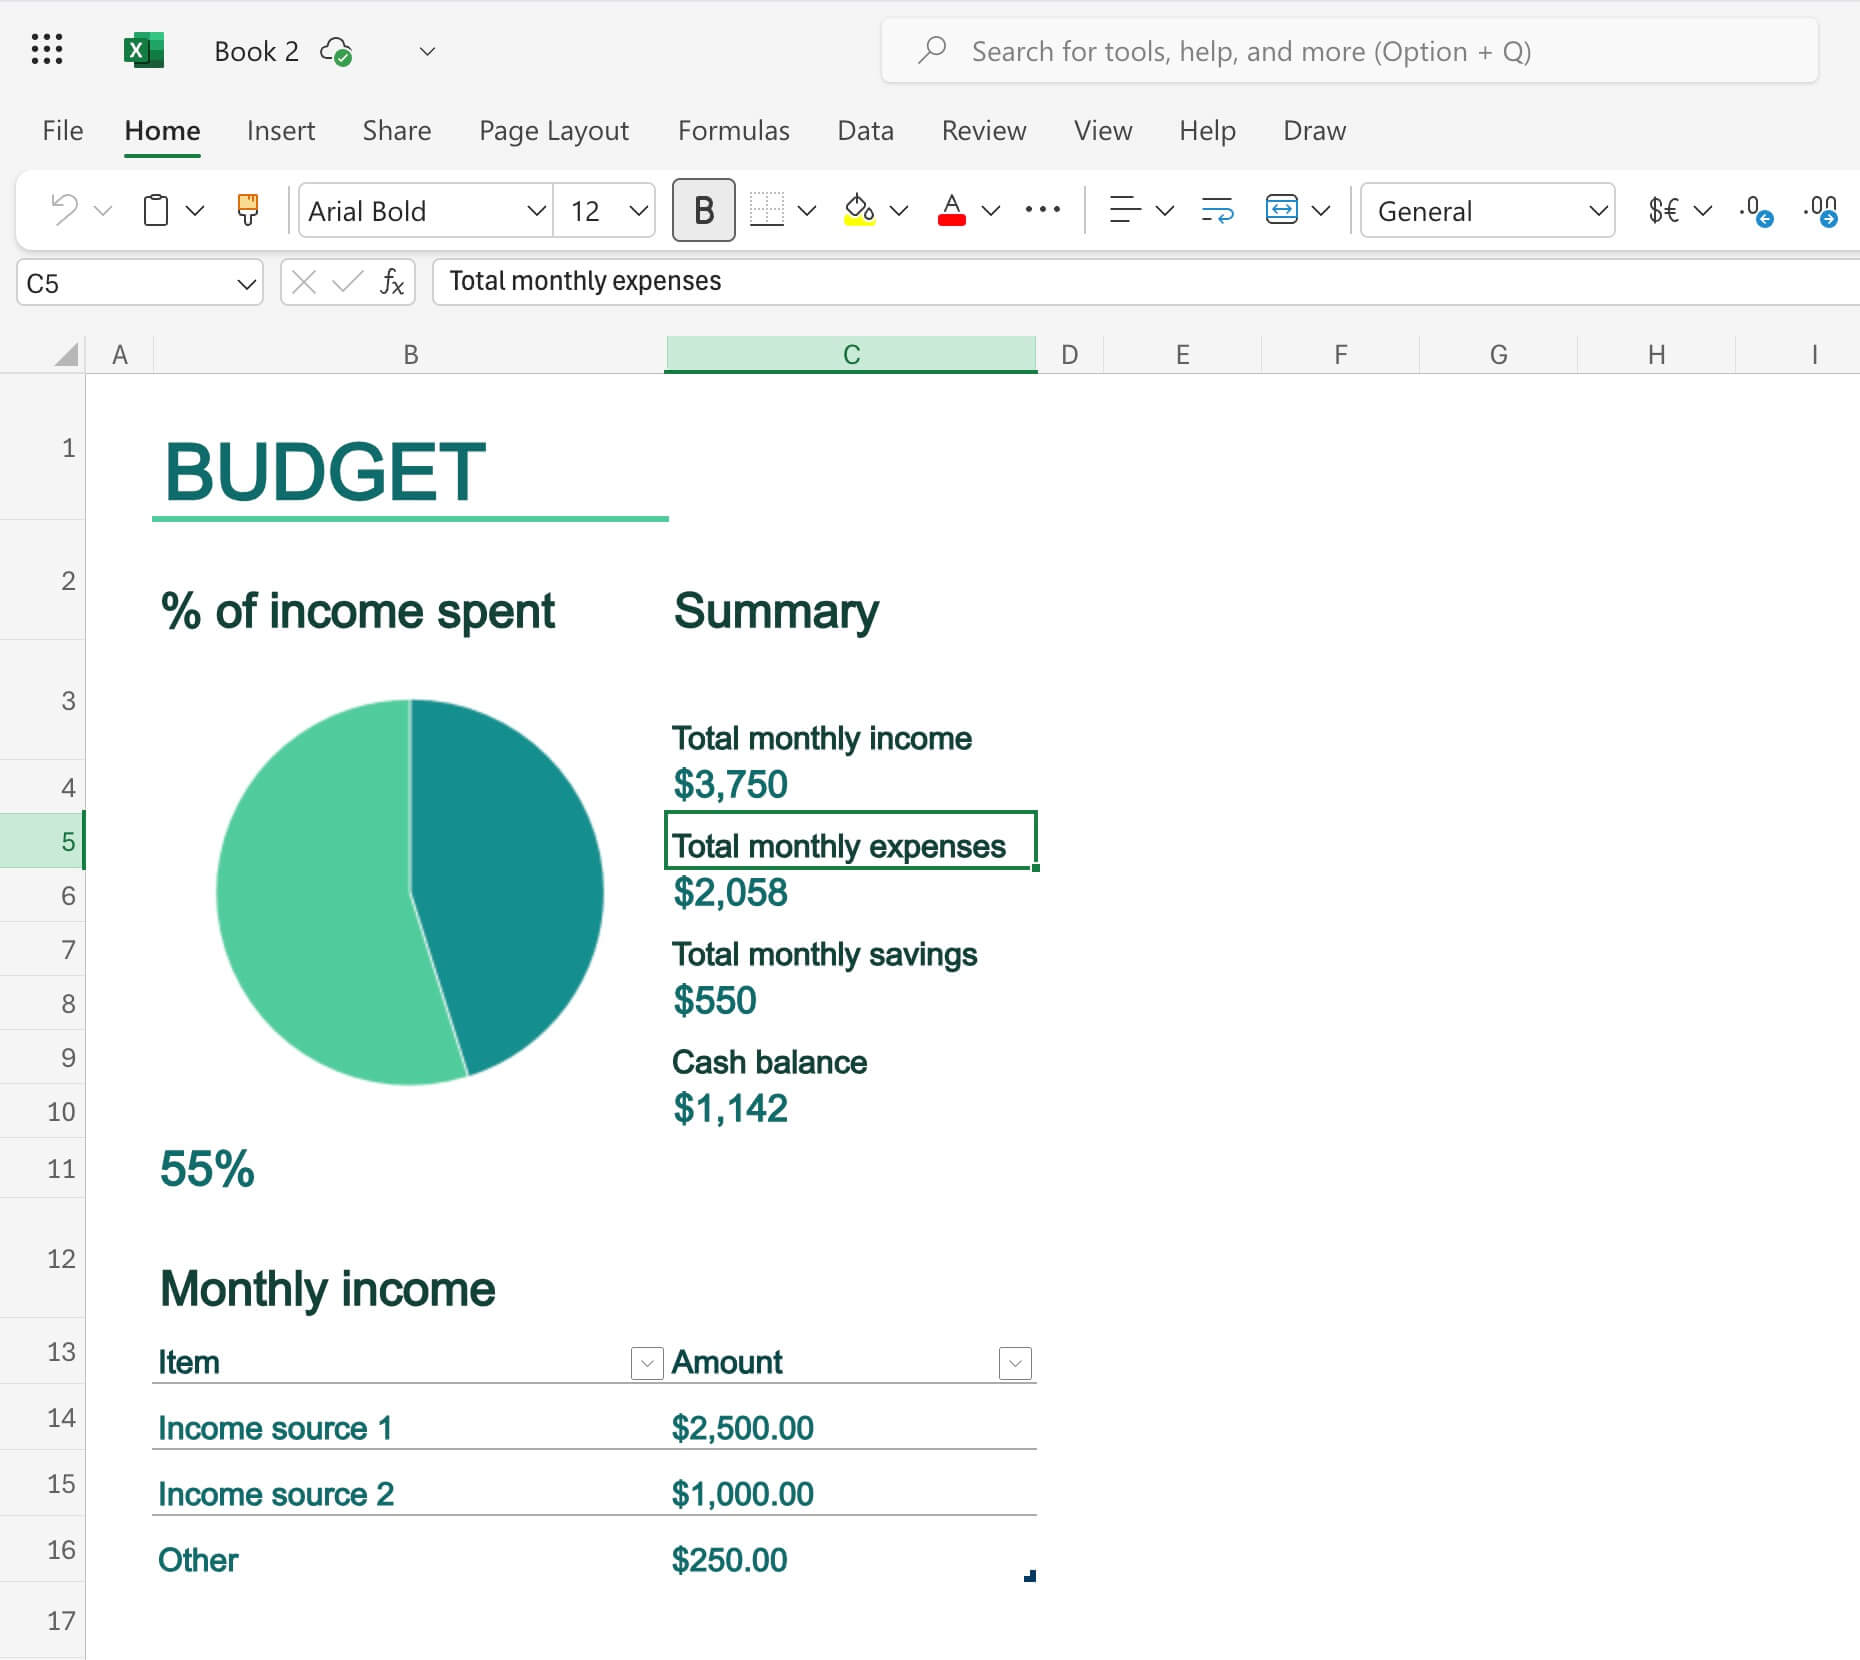Click the 55% value cell
Screen dimensions: 1860x1660
(409, 1168)
